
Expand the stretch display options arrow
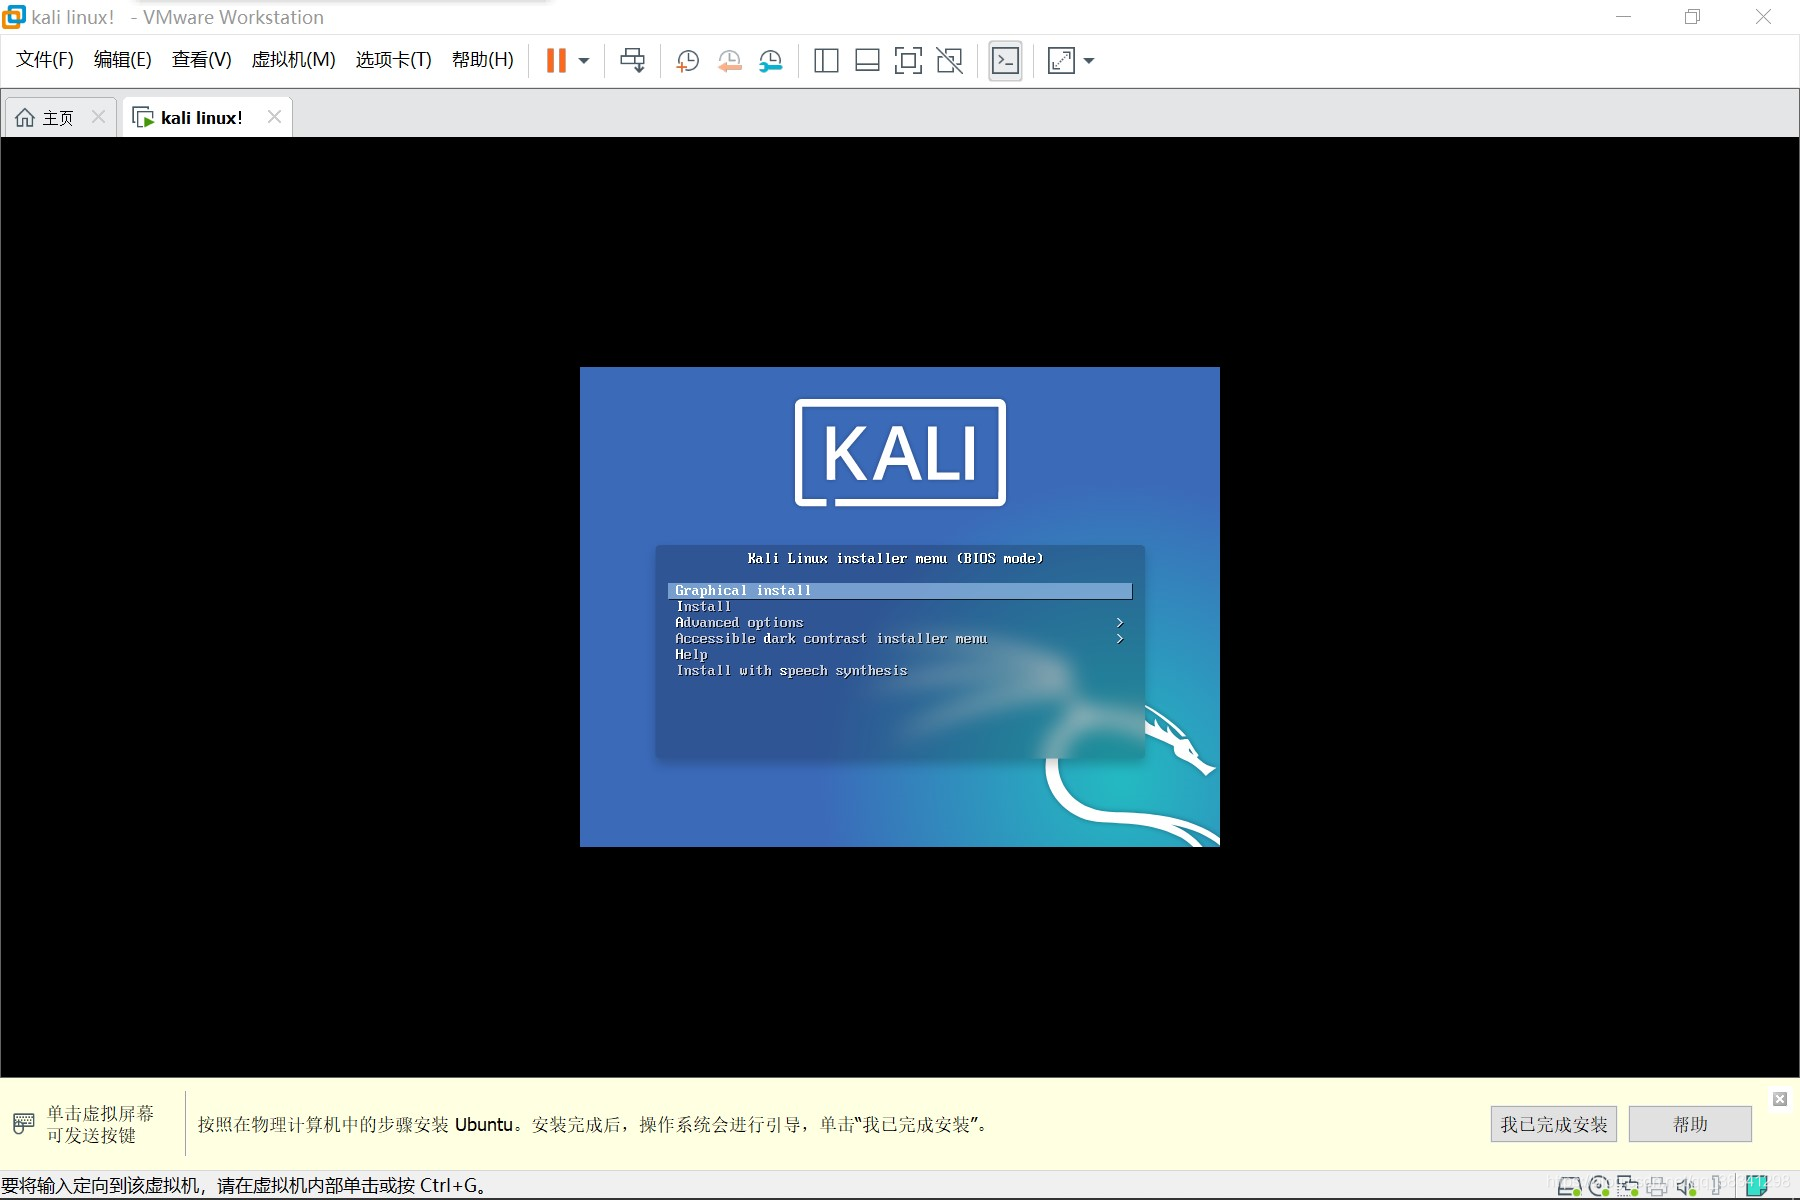[1089, 61]
